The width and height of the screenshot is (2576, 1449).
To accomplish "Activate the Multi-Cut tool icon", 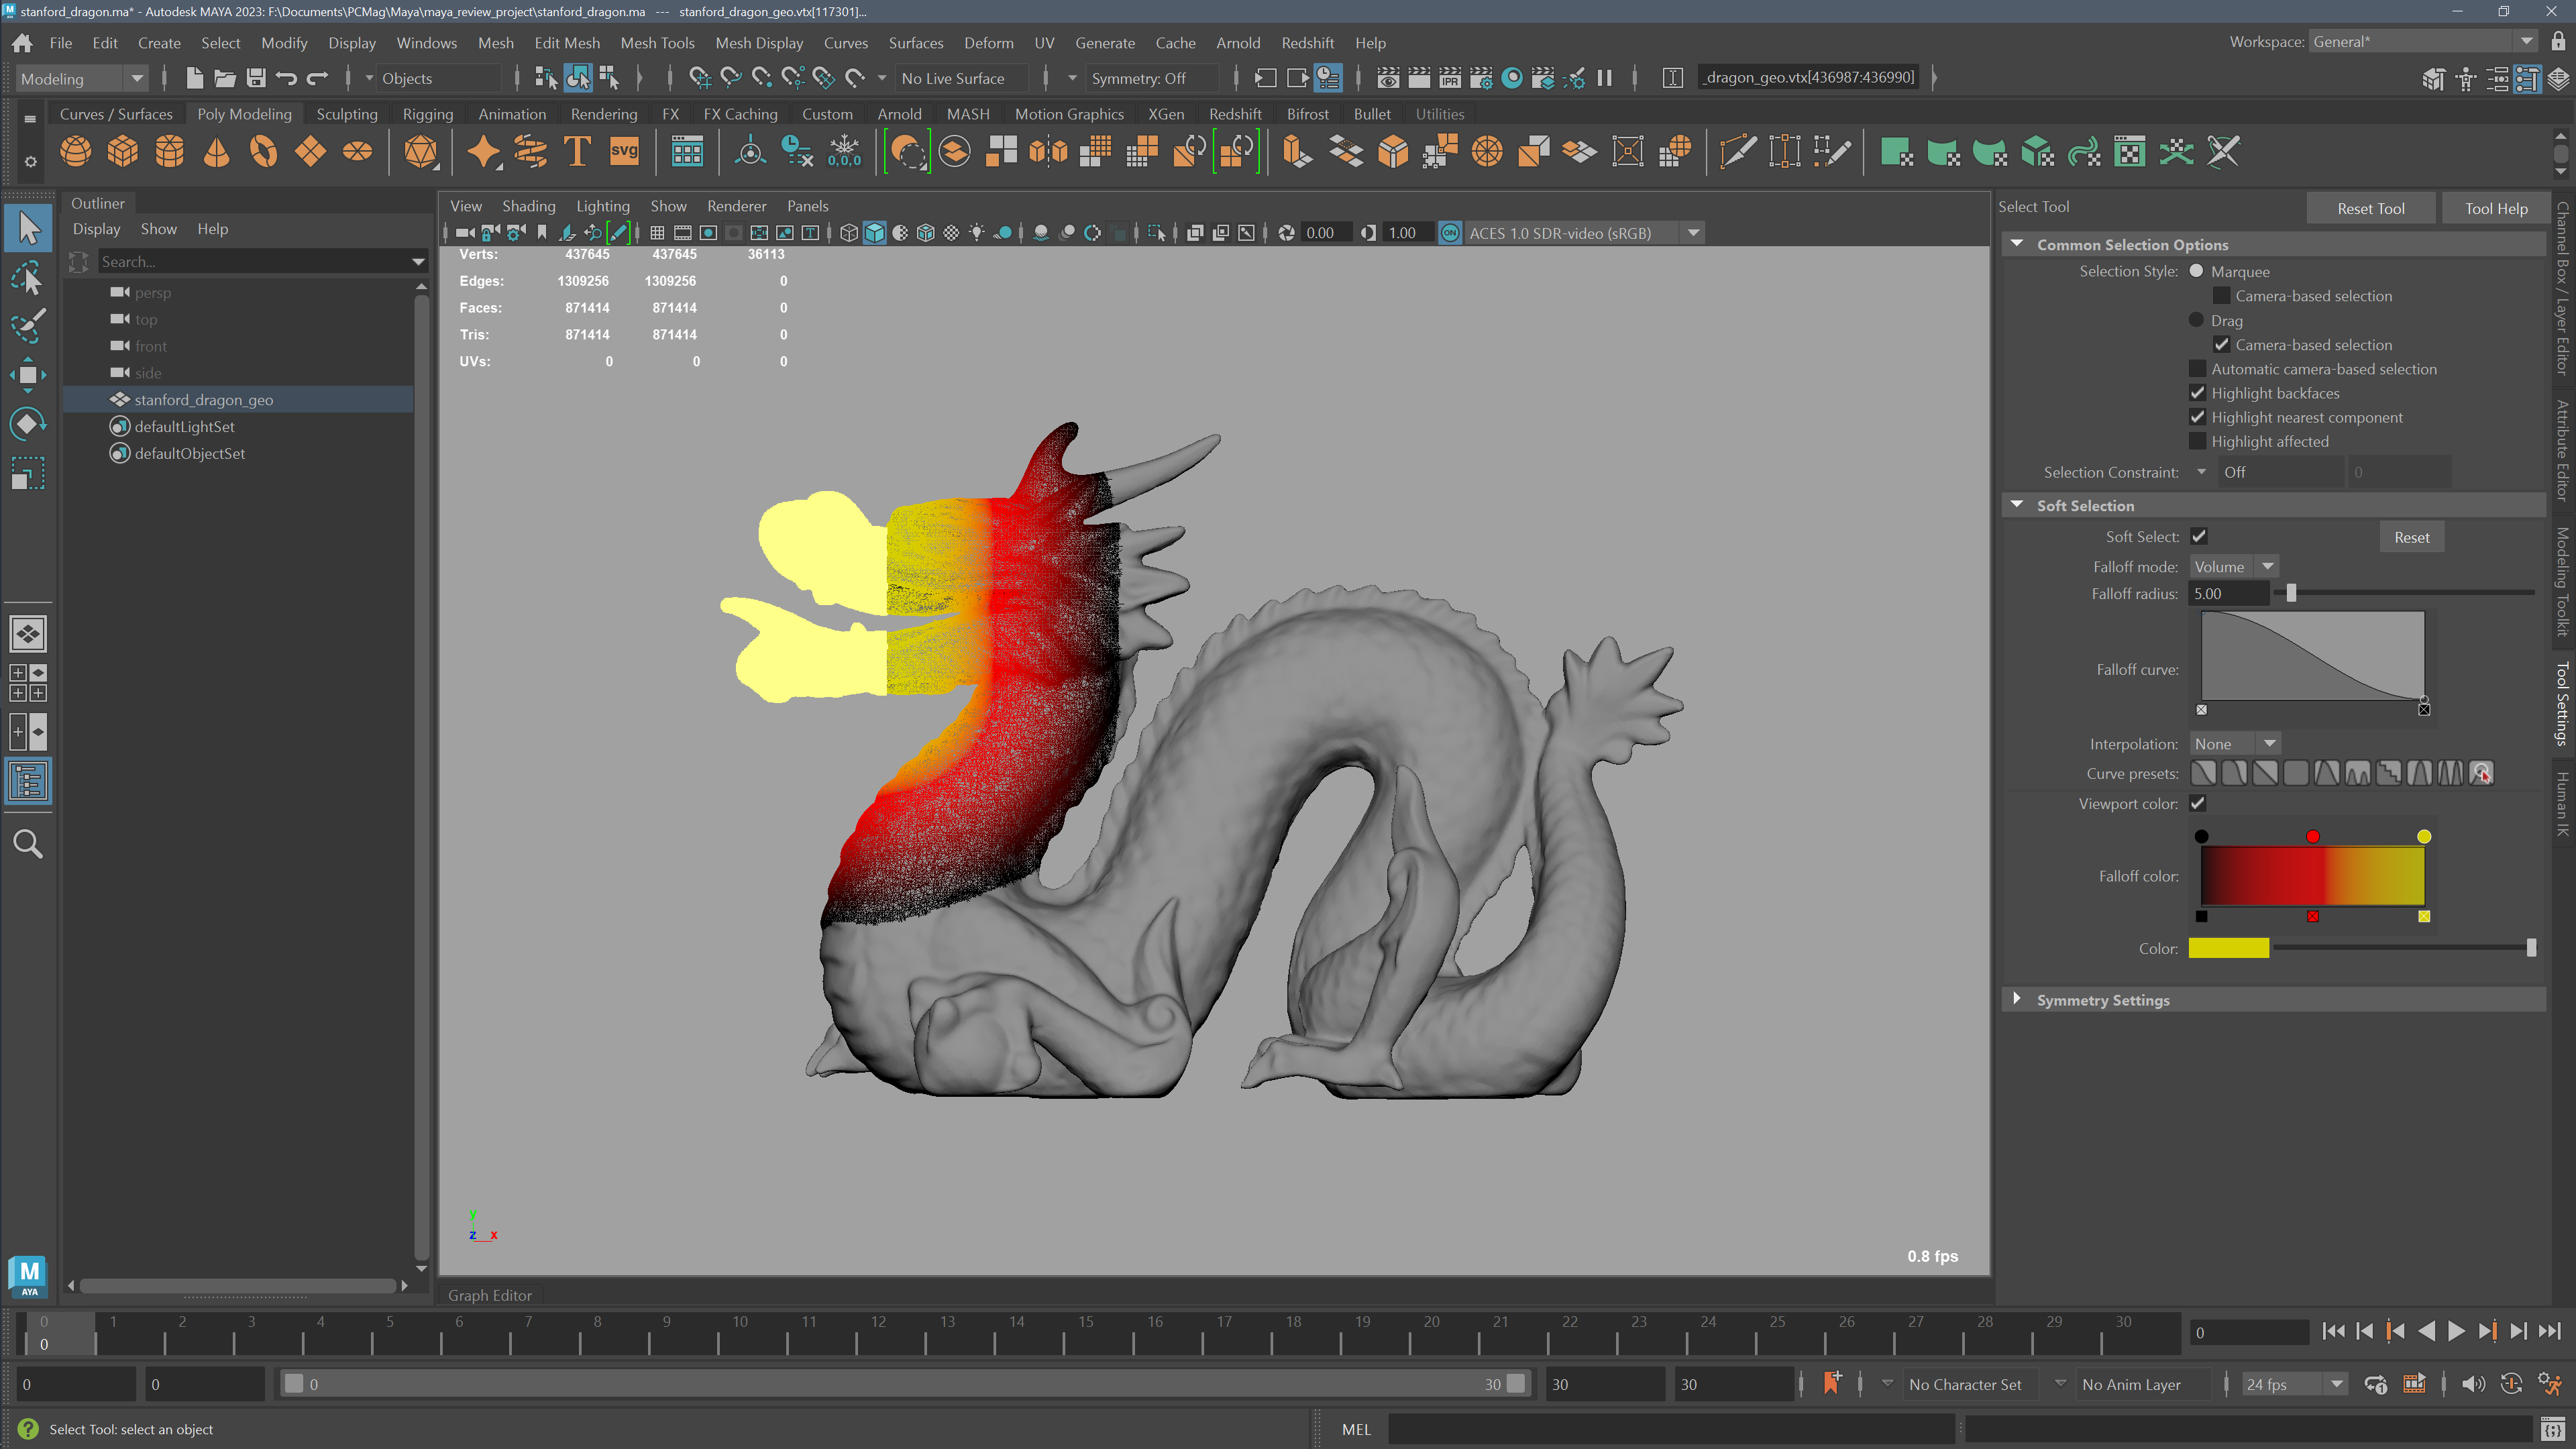I will pyautogui.click(x=1738, y=151).
